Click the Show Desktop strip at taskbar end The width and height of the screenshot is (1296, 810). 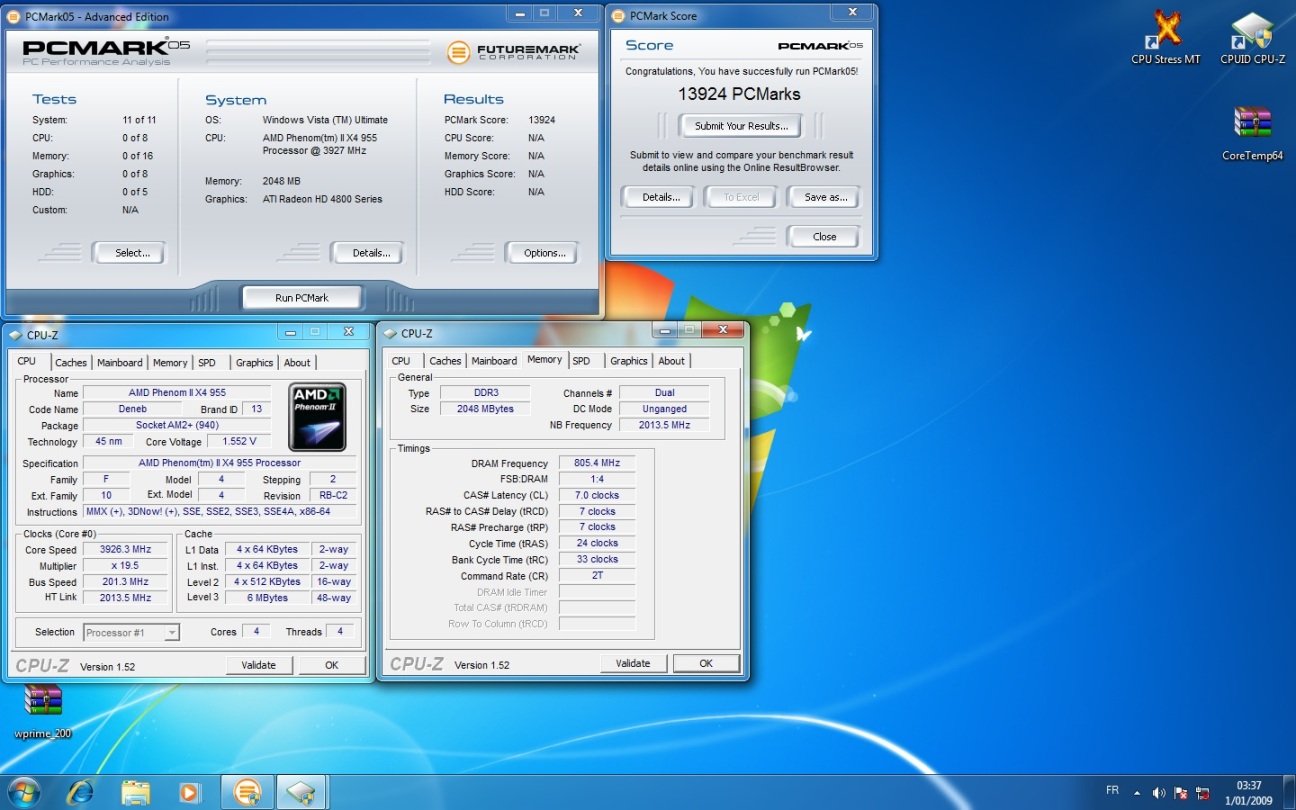click(1289, 792)
